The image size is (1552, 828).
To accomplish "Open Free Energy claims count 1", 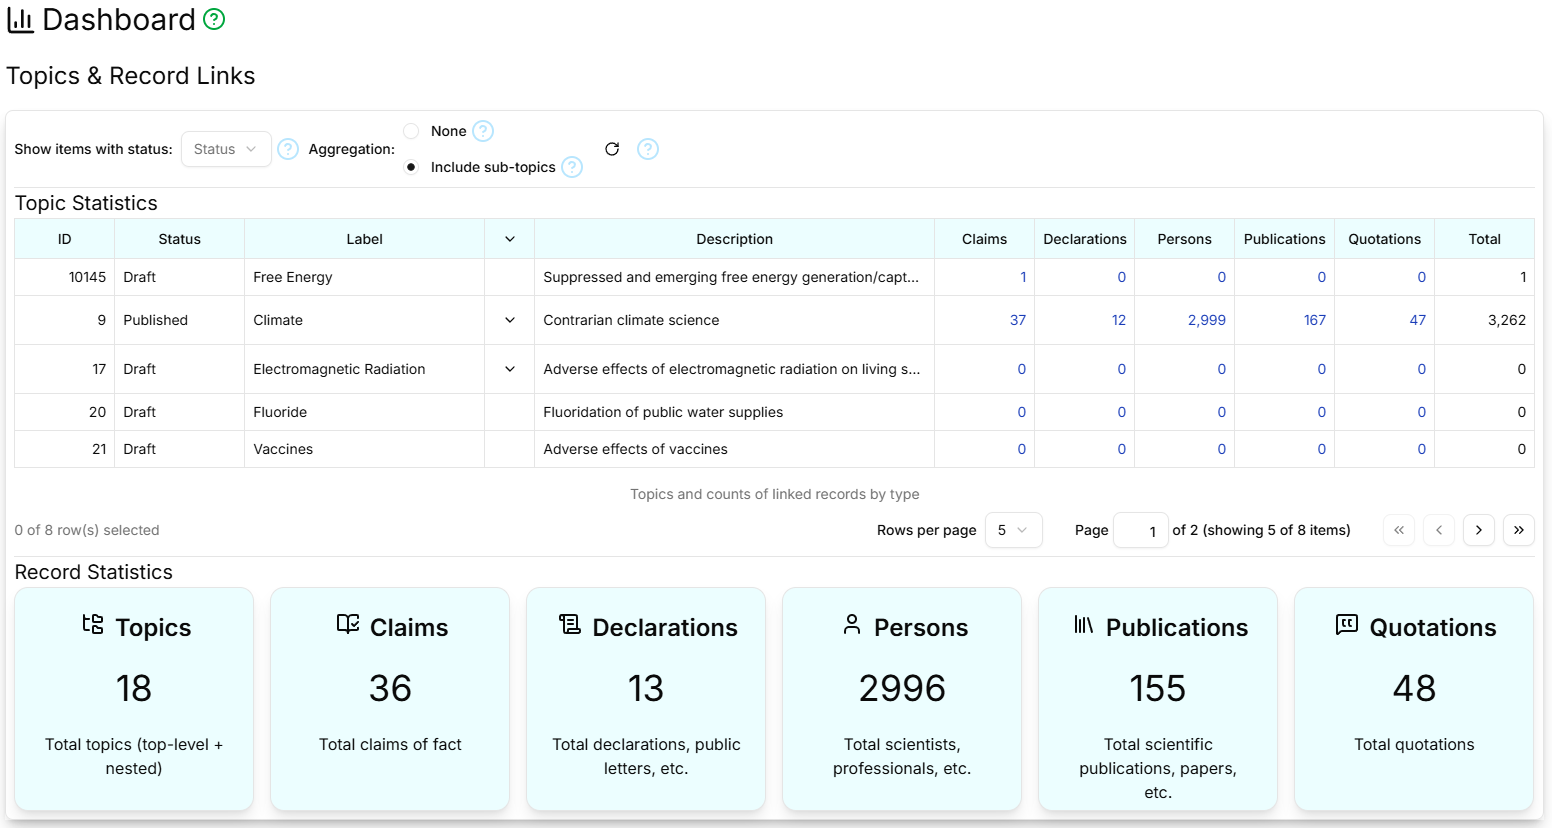I will click(x=1023, y=277).
